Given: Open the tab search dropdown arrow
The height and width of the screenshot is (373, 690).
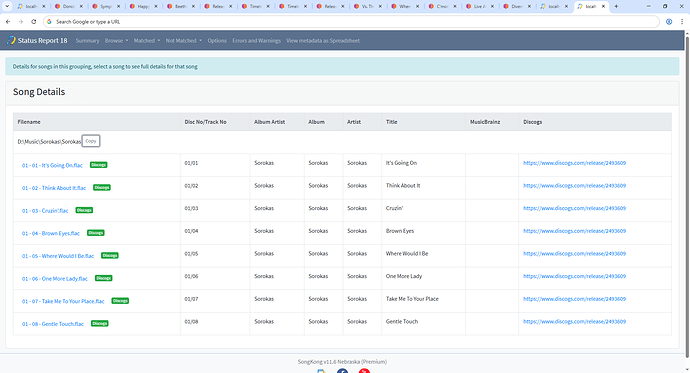Looking at the screenshot, I should click(x=7, y=6).
